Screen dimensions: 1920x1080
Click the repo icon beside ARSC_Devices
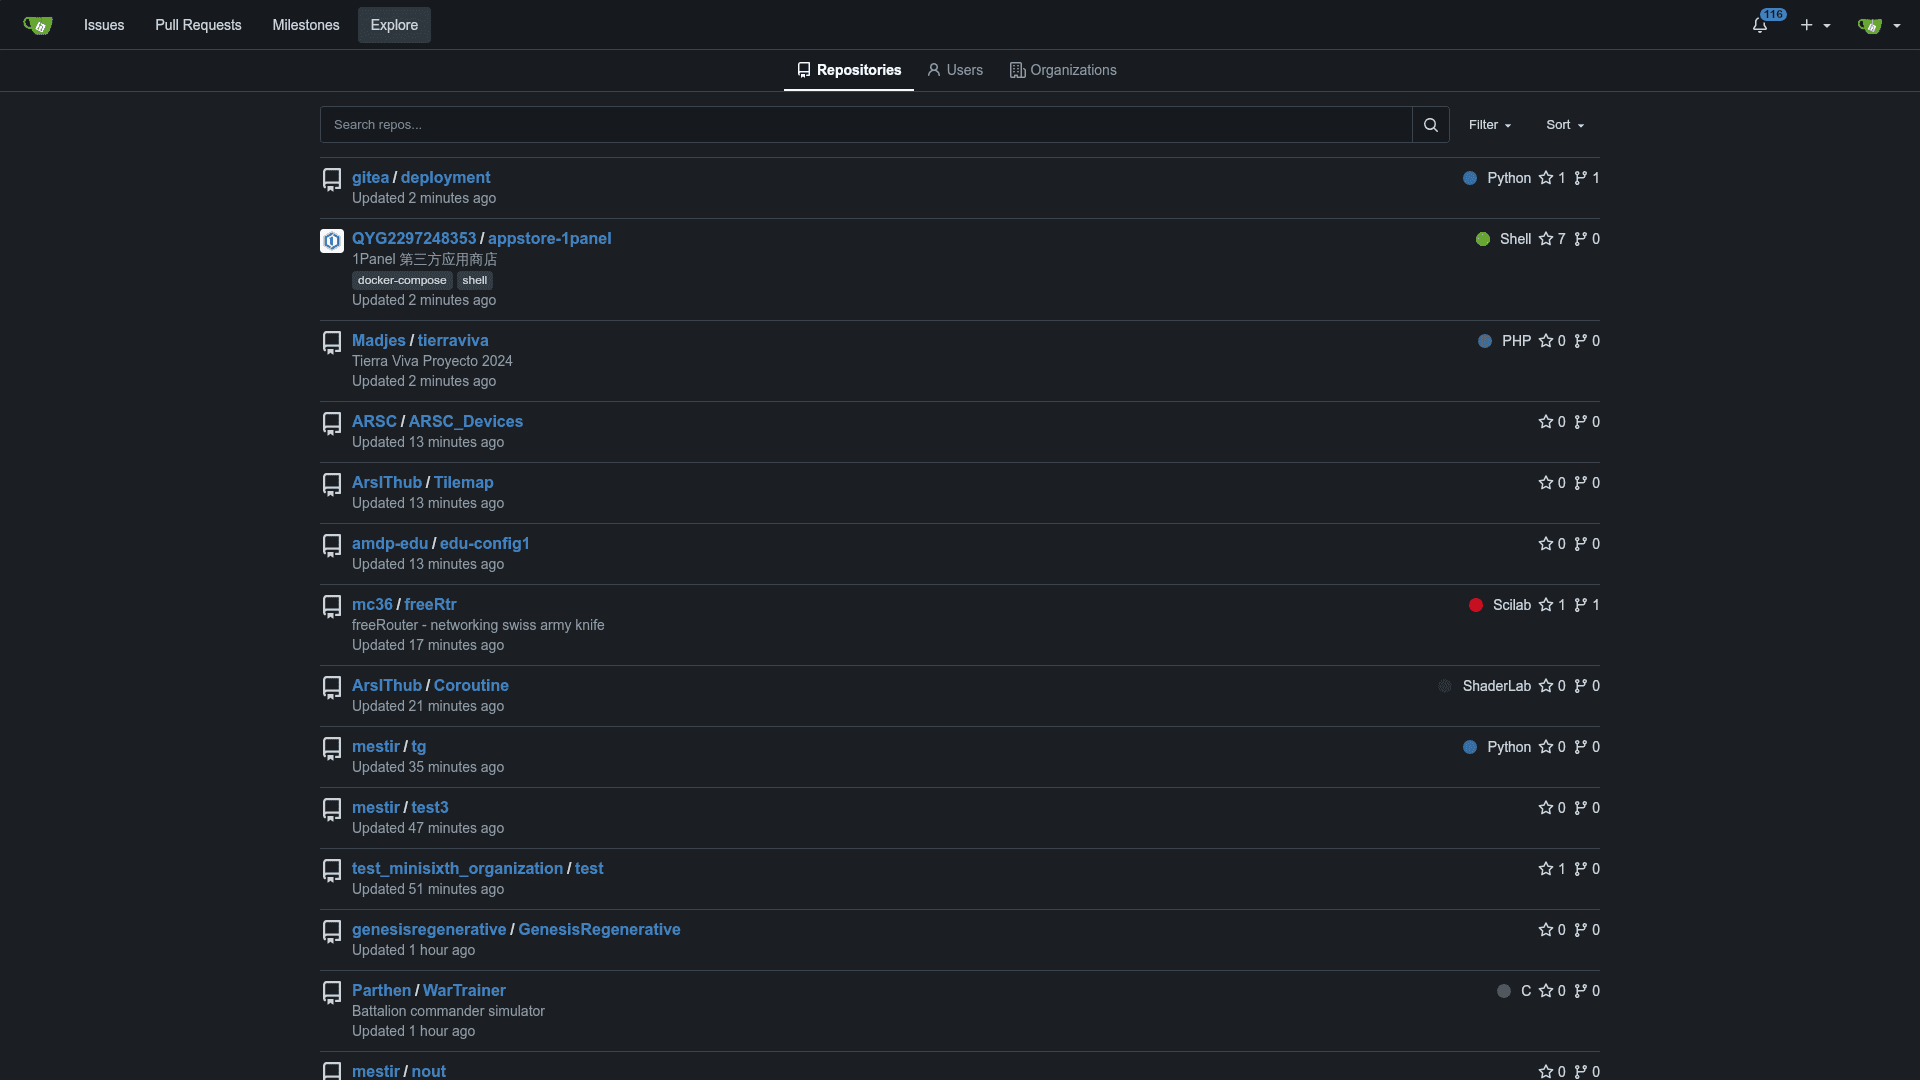[x=332, y=424]
